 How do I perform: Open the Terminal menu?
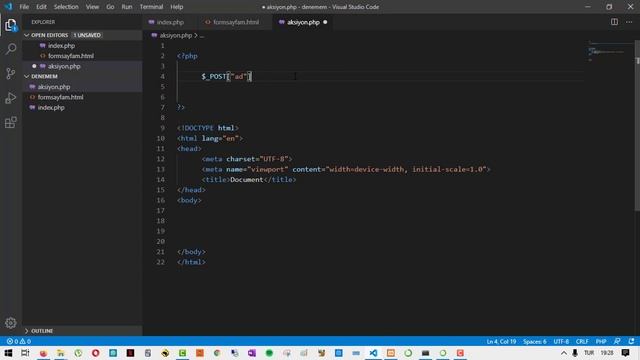click(151, 7)
